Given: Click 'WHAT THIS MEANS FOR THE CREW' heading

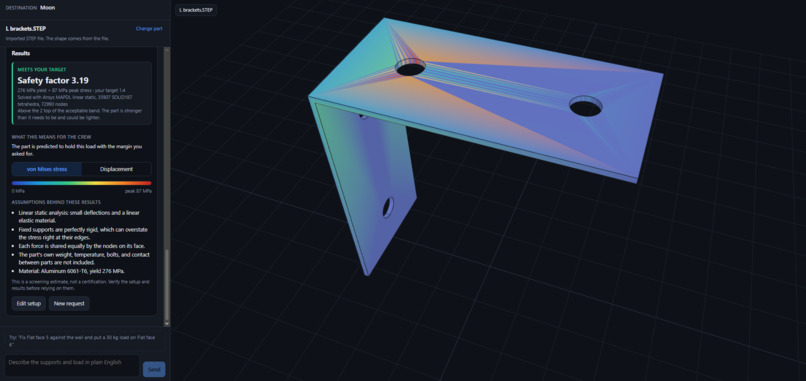Looking at the screenshot, I should (x=50, y=137).
